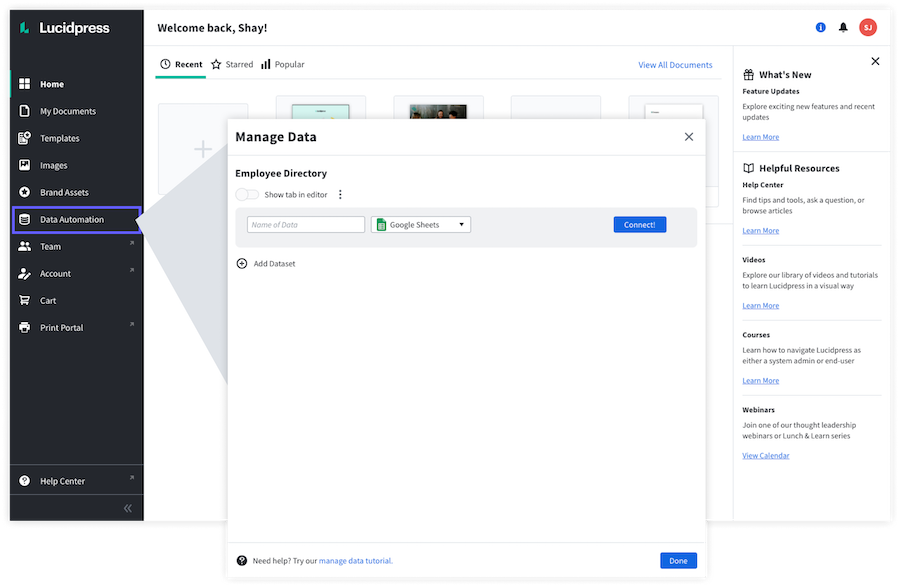Click the Print Portal printer icon

point(24,327)
